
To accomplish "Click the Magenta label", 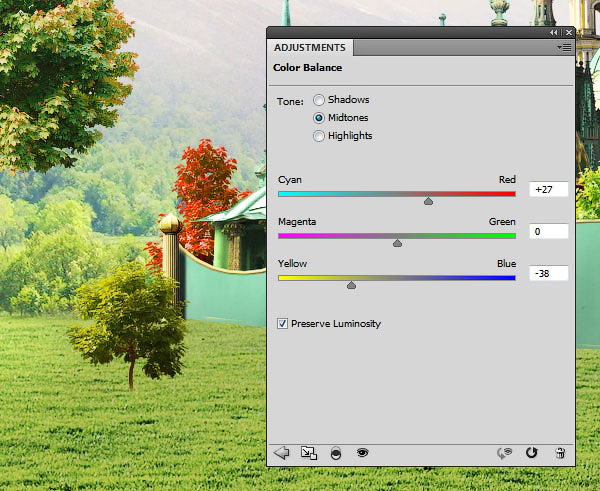I will (x=297, y=222).
